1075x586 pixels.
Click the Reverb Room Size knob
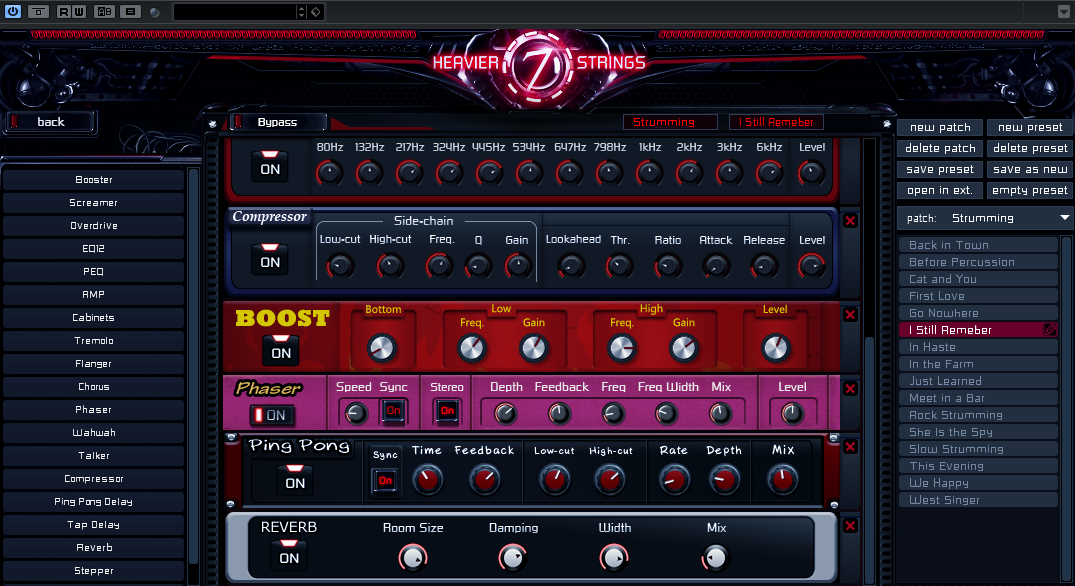[413, 557]
